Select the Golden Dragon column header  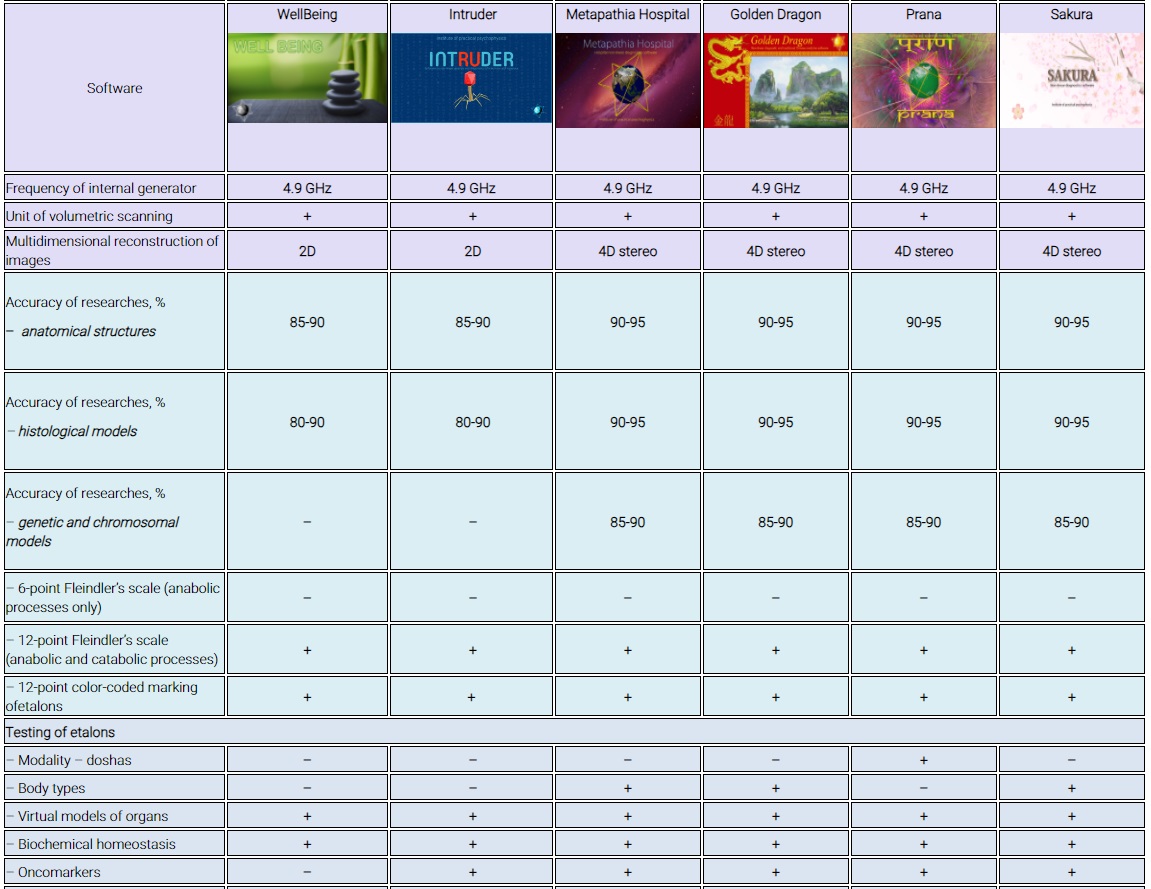(x=776, y=15)
